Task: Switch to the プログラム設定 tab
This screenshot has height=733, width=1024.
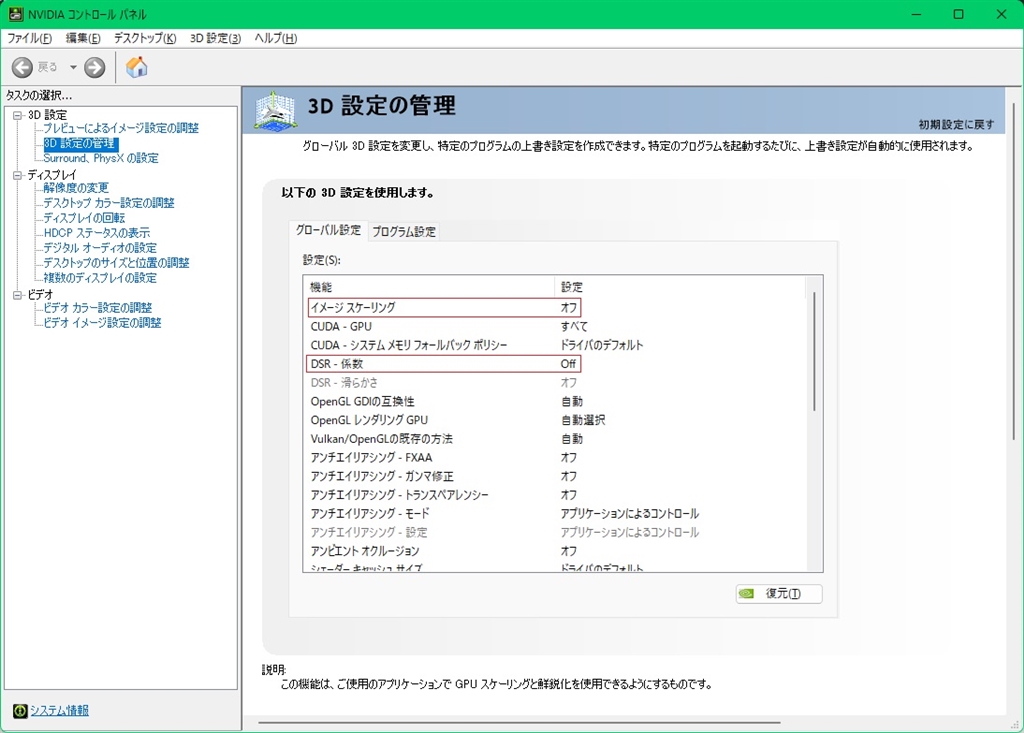Action: [x=403, y=231]
